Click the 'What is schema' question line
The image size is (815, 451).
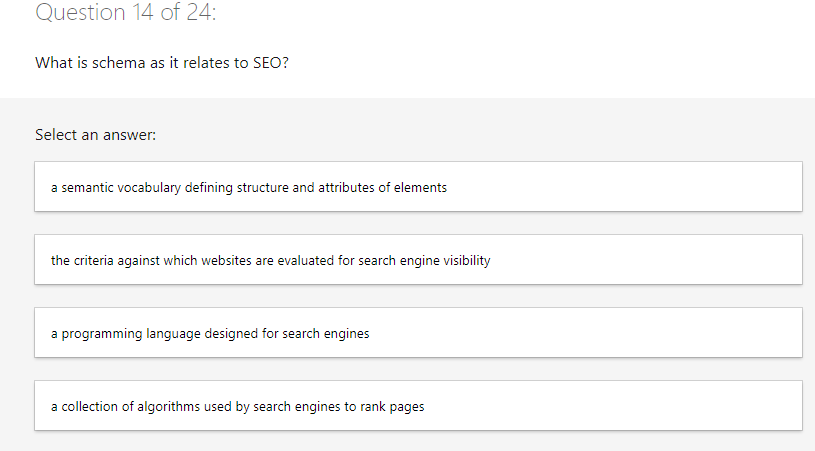(162, 63)
